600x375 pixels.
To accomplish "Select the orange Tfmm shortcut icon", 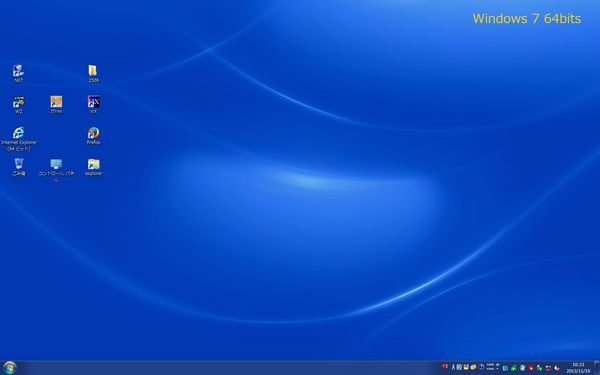I will [56, 104].
